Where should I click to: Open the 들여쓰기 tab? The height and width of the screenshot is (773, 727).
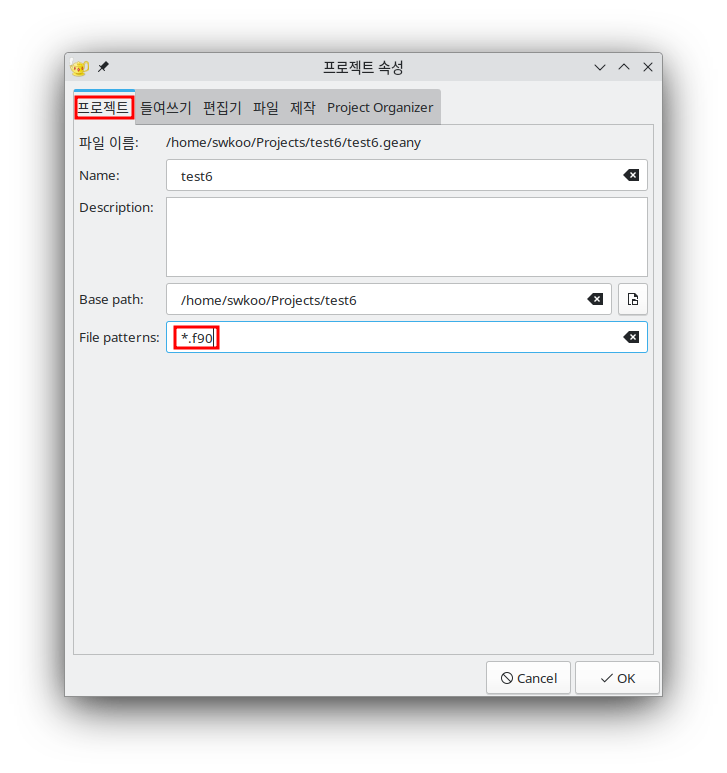(x=166, y=107)
